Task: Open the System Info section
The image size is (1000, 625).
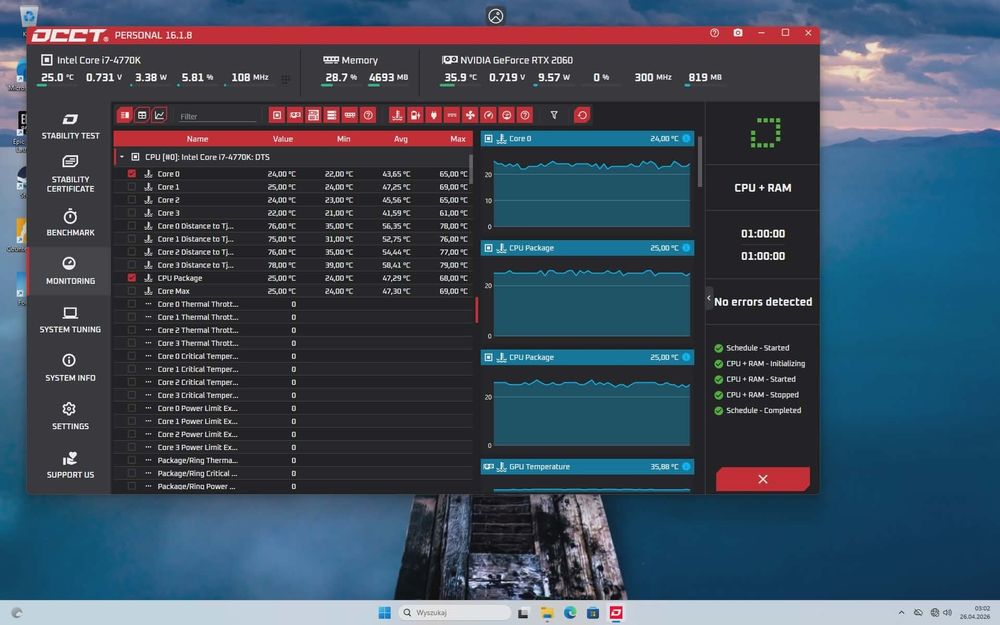Action: click(x=70, y=368)
